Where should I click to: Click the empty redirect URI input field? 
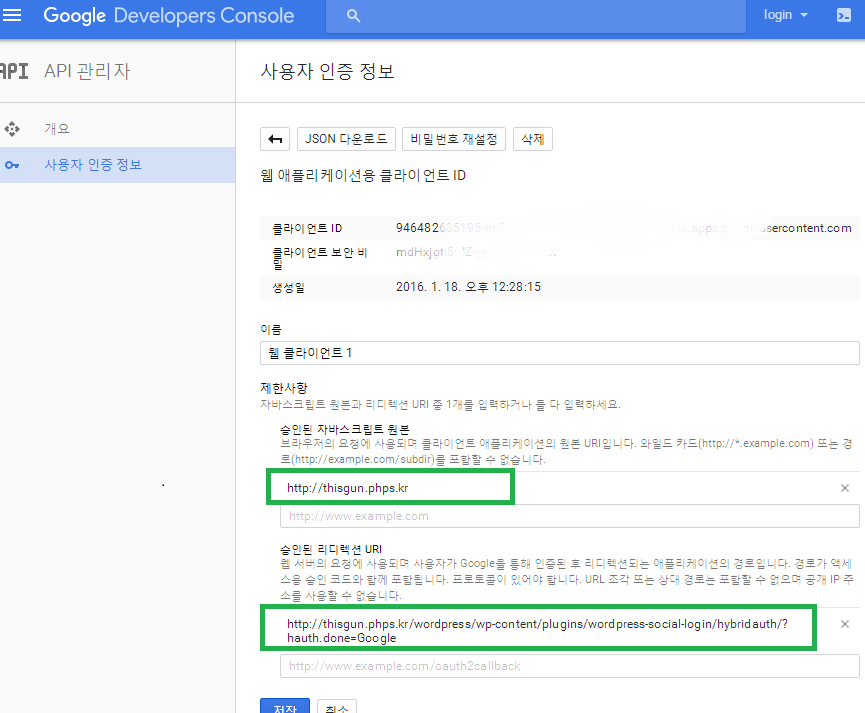[569, 666]
